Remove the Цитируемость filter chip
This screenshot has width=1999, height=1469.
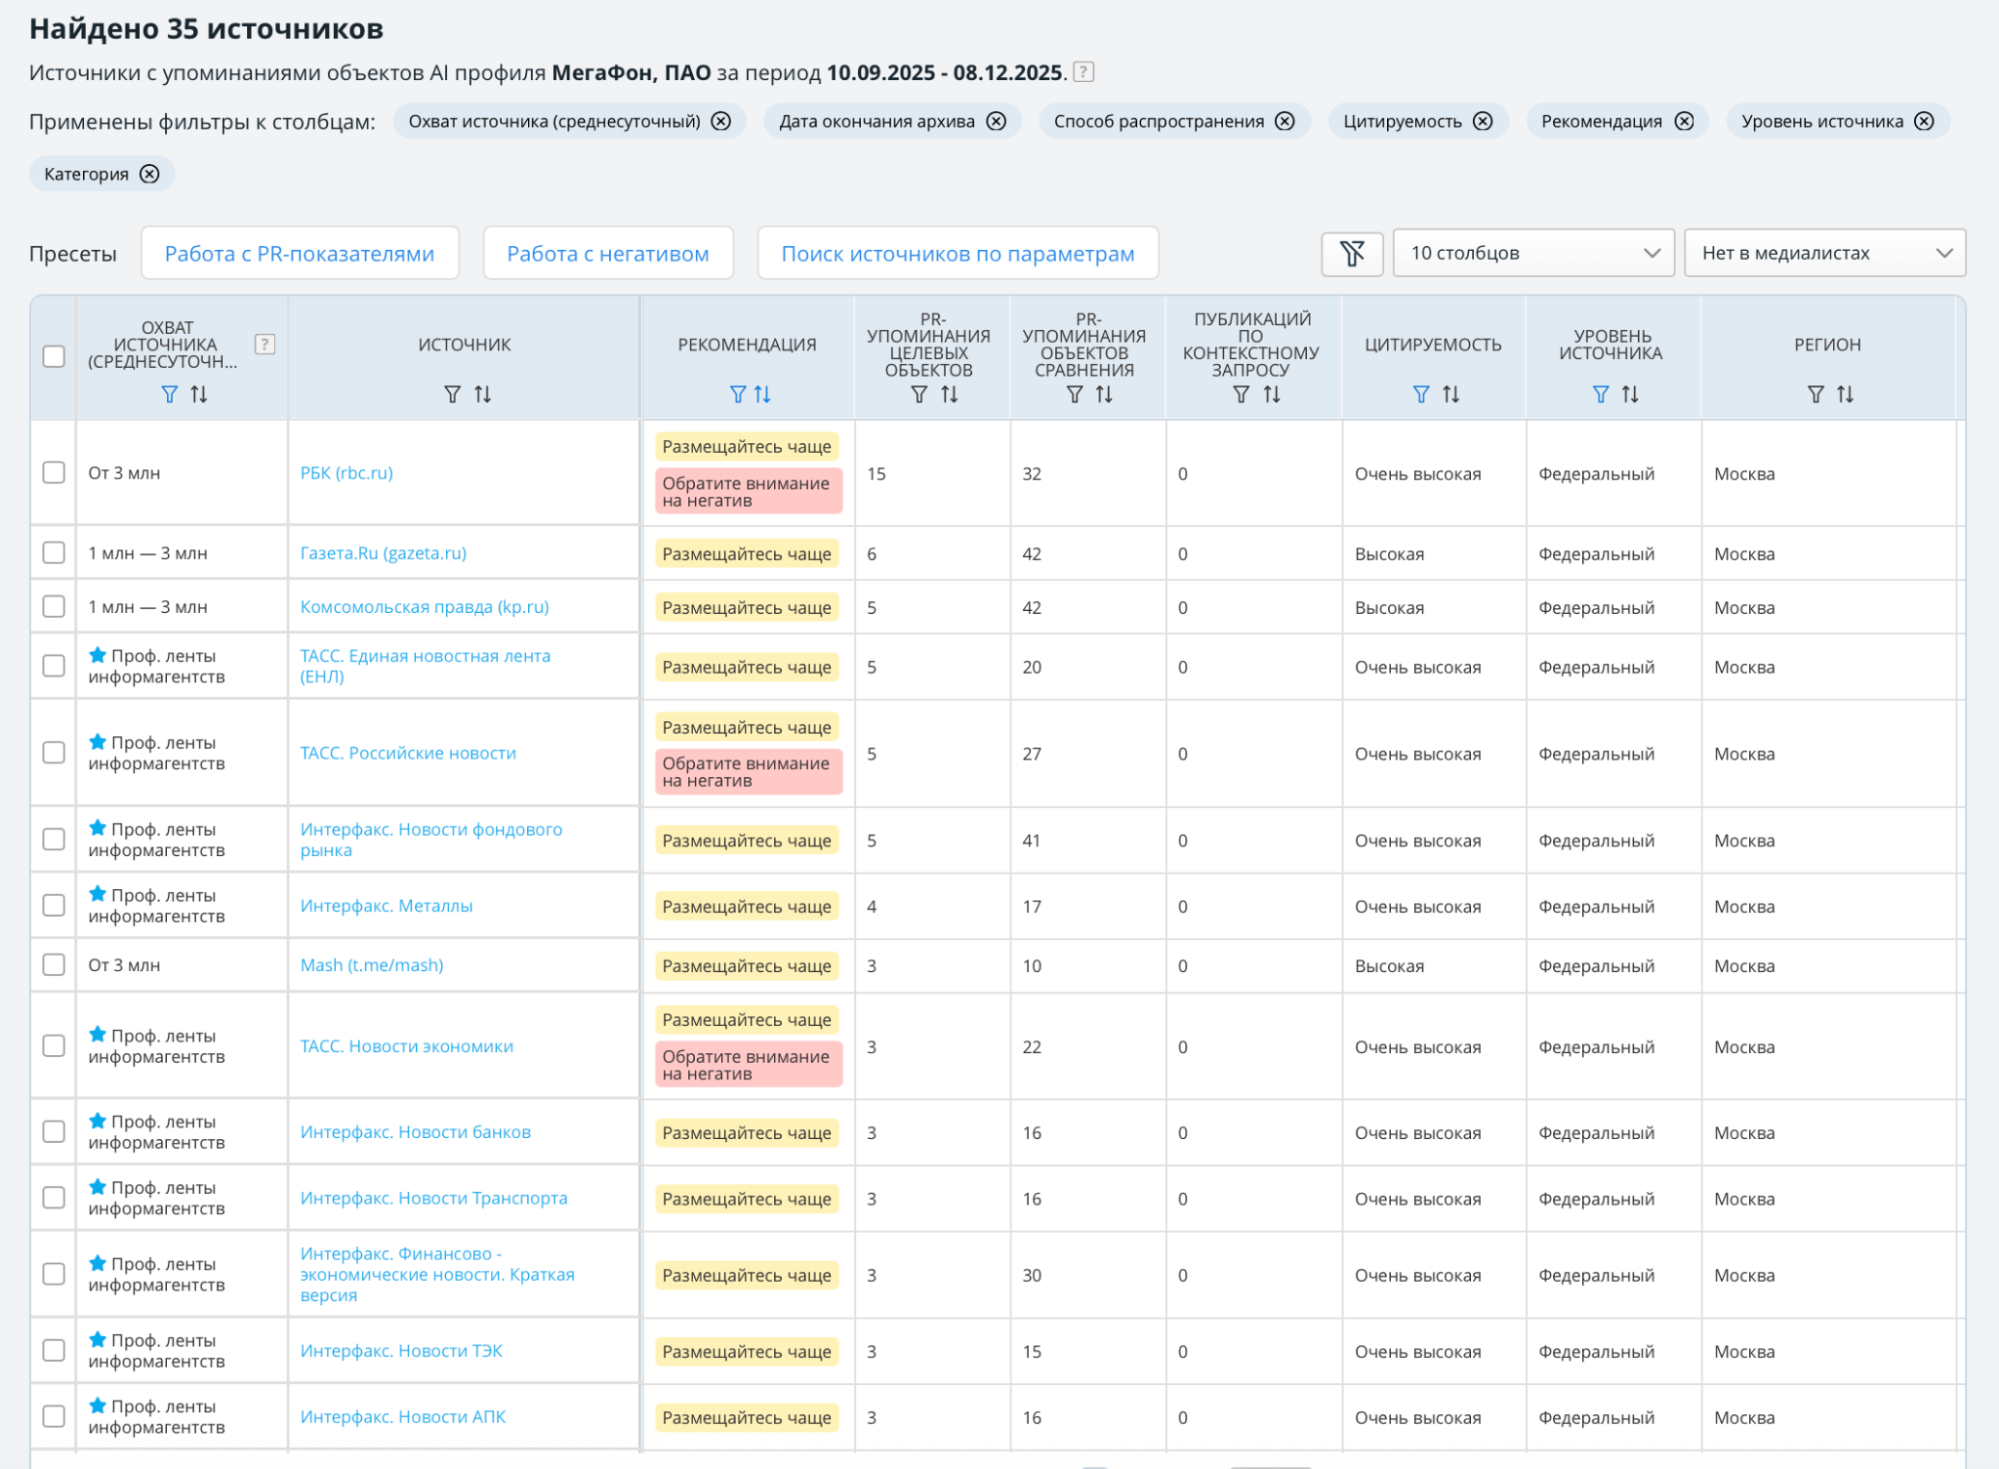coord(1483,121)
